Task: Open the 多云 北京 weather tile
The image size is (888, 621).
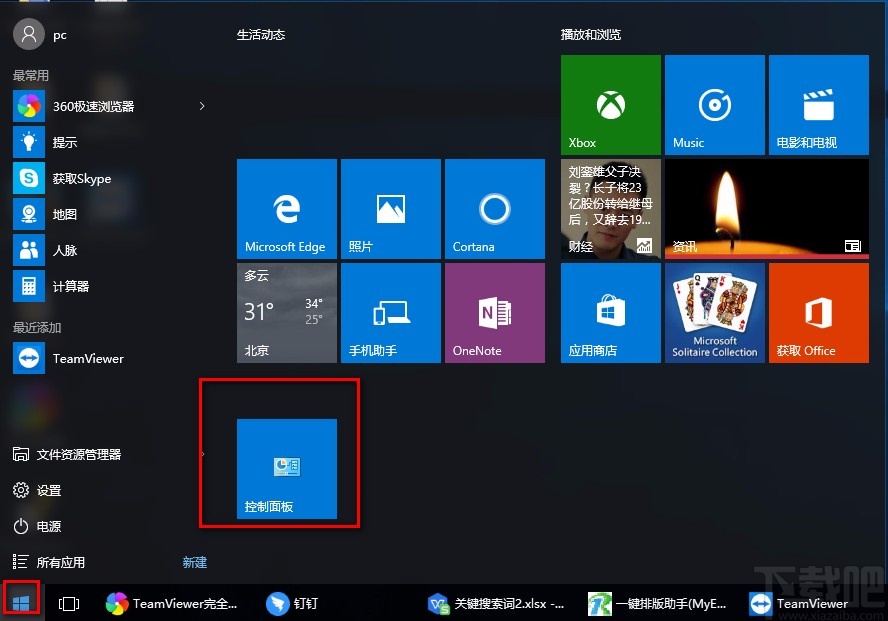Action: click(x=287, y=312)
